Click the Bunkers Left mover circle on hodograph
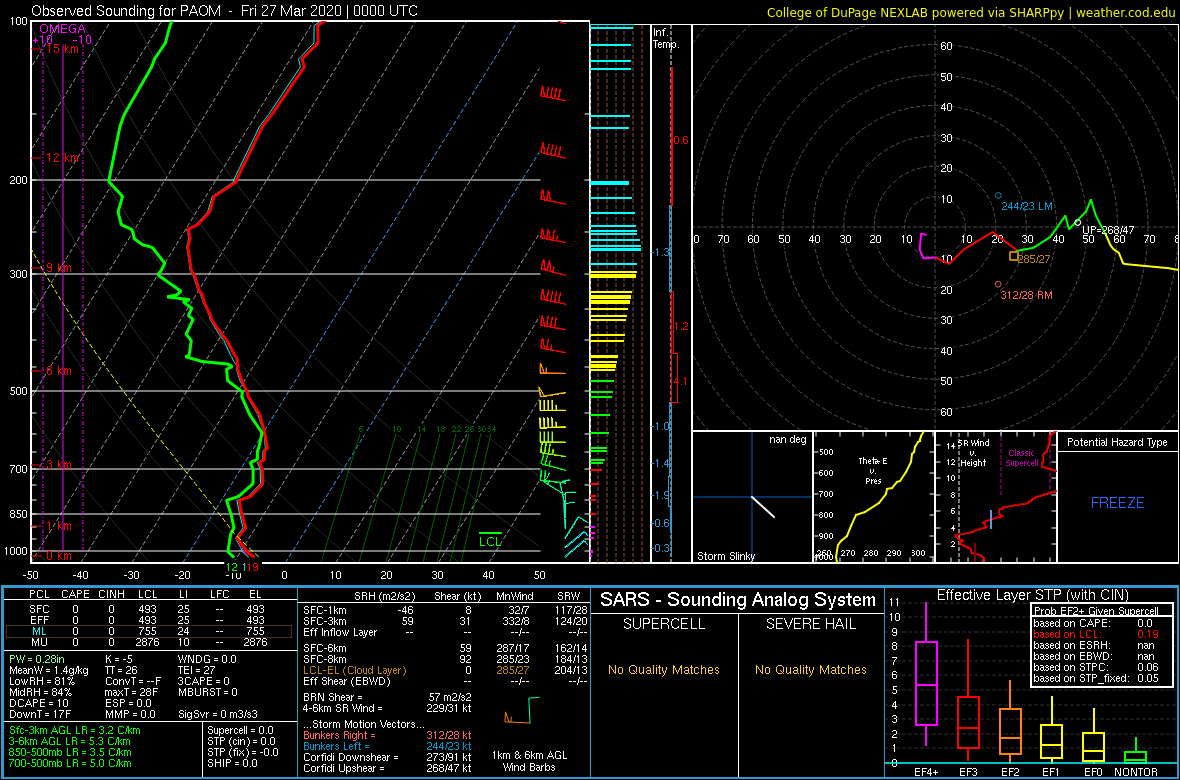The image size is (1180, 780). [999, 196]
